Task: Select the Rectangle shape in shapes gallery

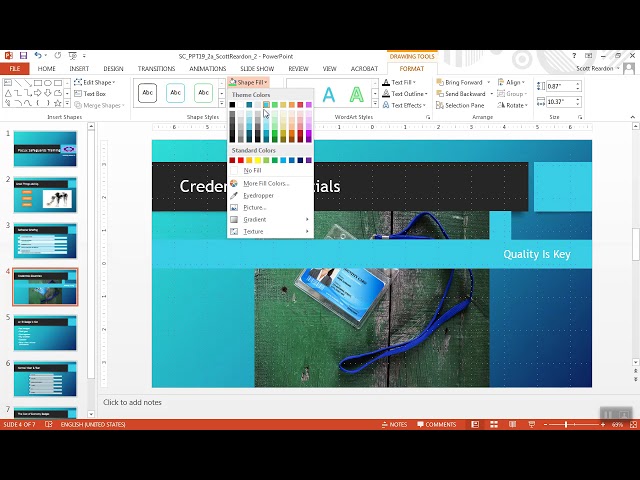Action: click(x=38, y=83)
